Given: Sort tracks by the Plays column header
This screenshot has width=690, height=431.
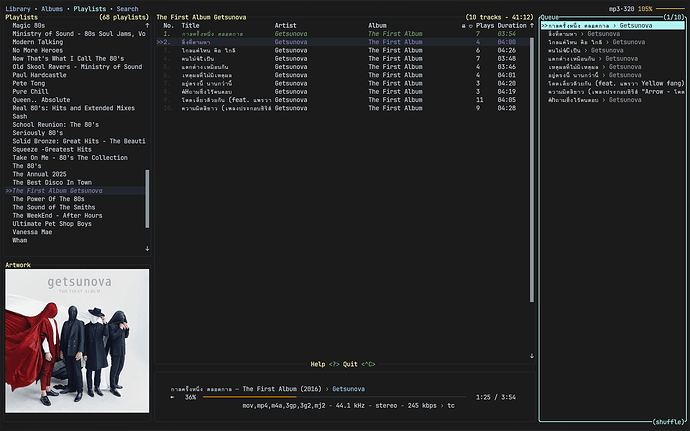Looking at the screenshot, I should click(485, 25).
